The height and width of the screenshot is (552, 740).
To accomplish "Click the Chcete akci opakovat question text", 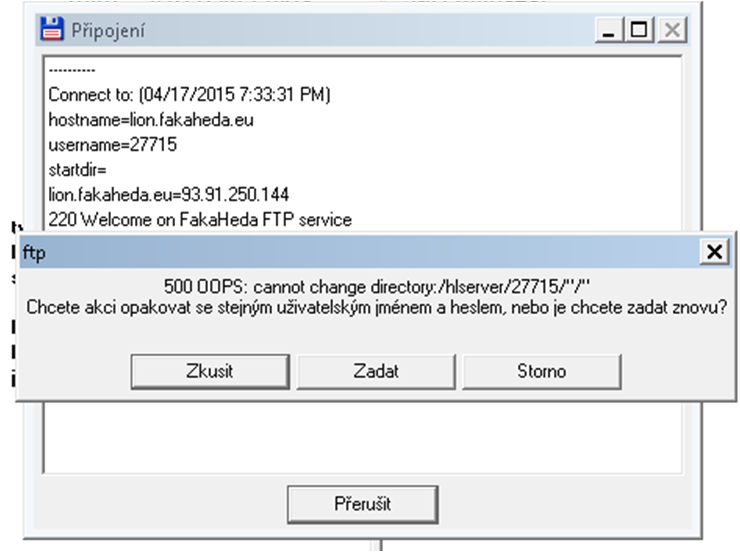I will coord(376,308).
